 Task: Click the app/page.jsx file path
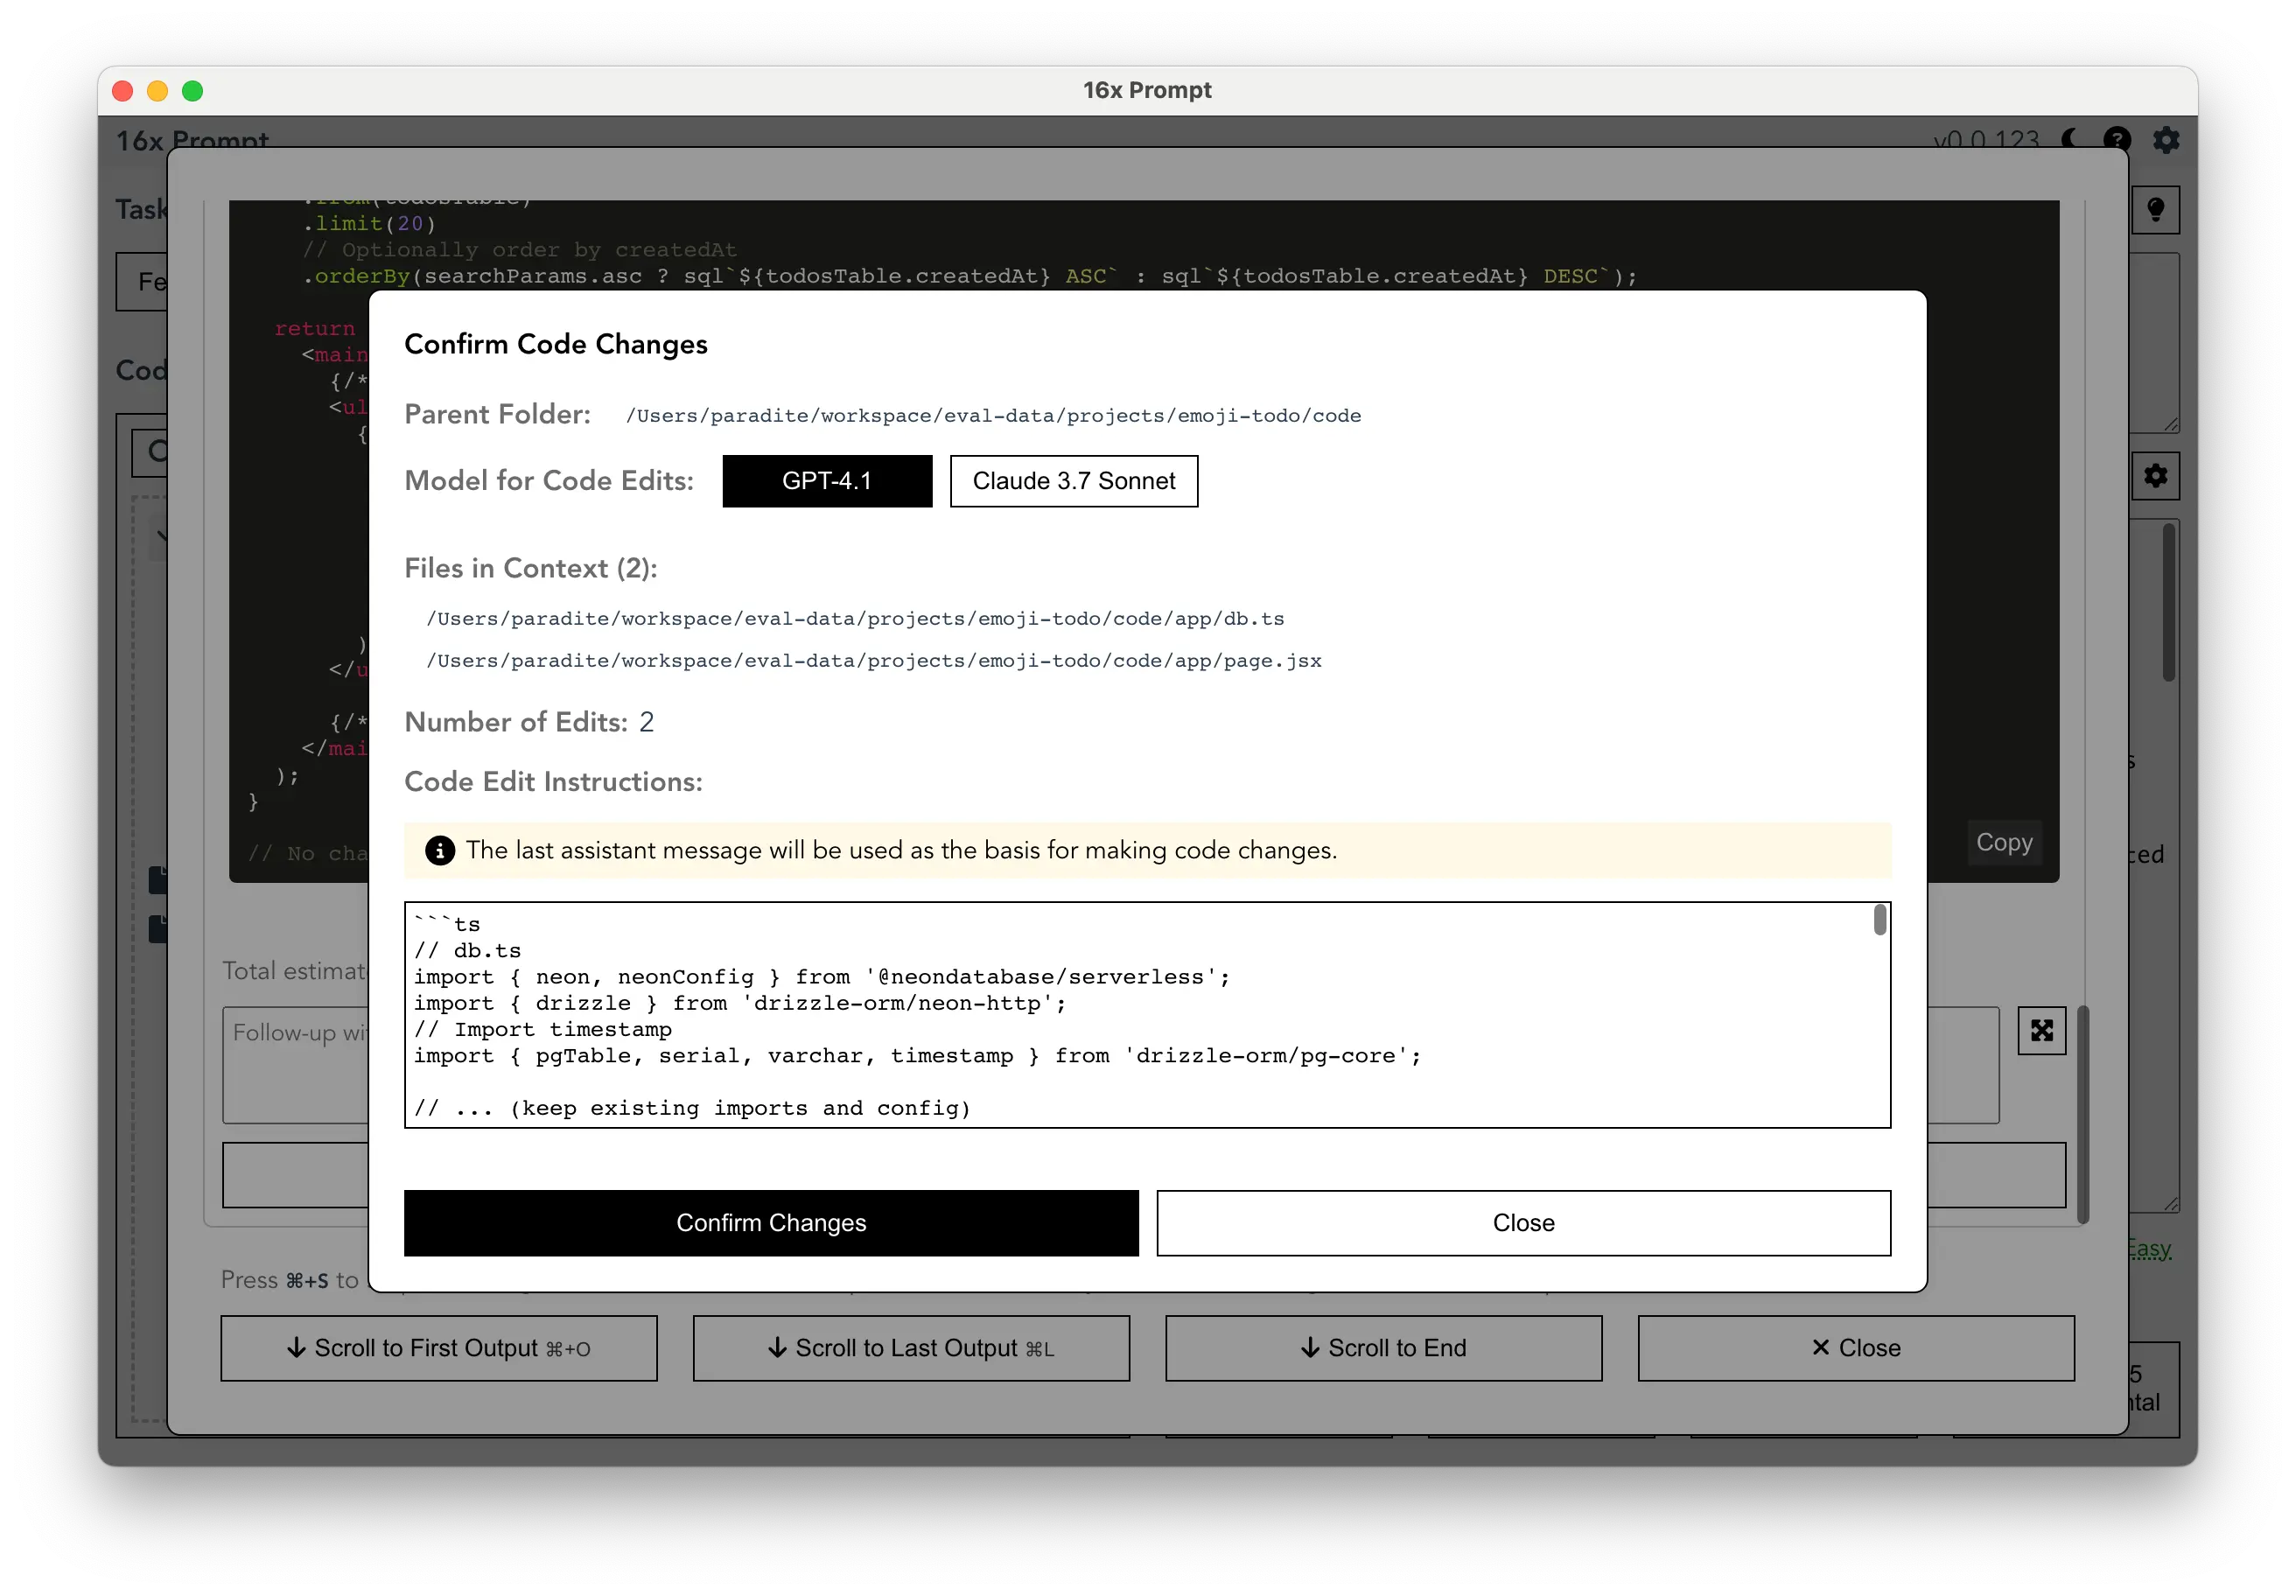873,661
